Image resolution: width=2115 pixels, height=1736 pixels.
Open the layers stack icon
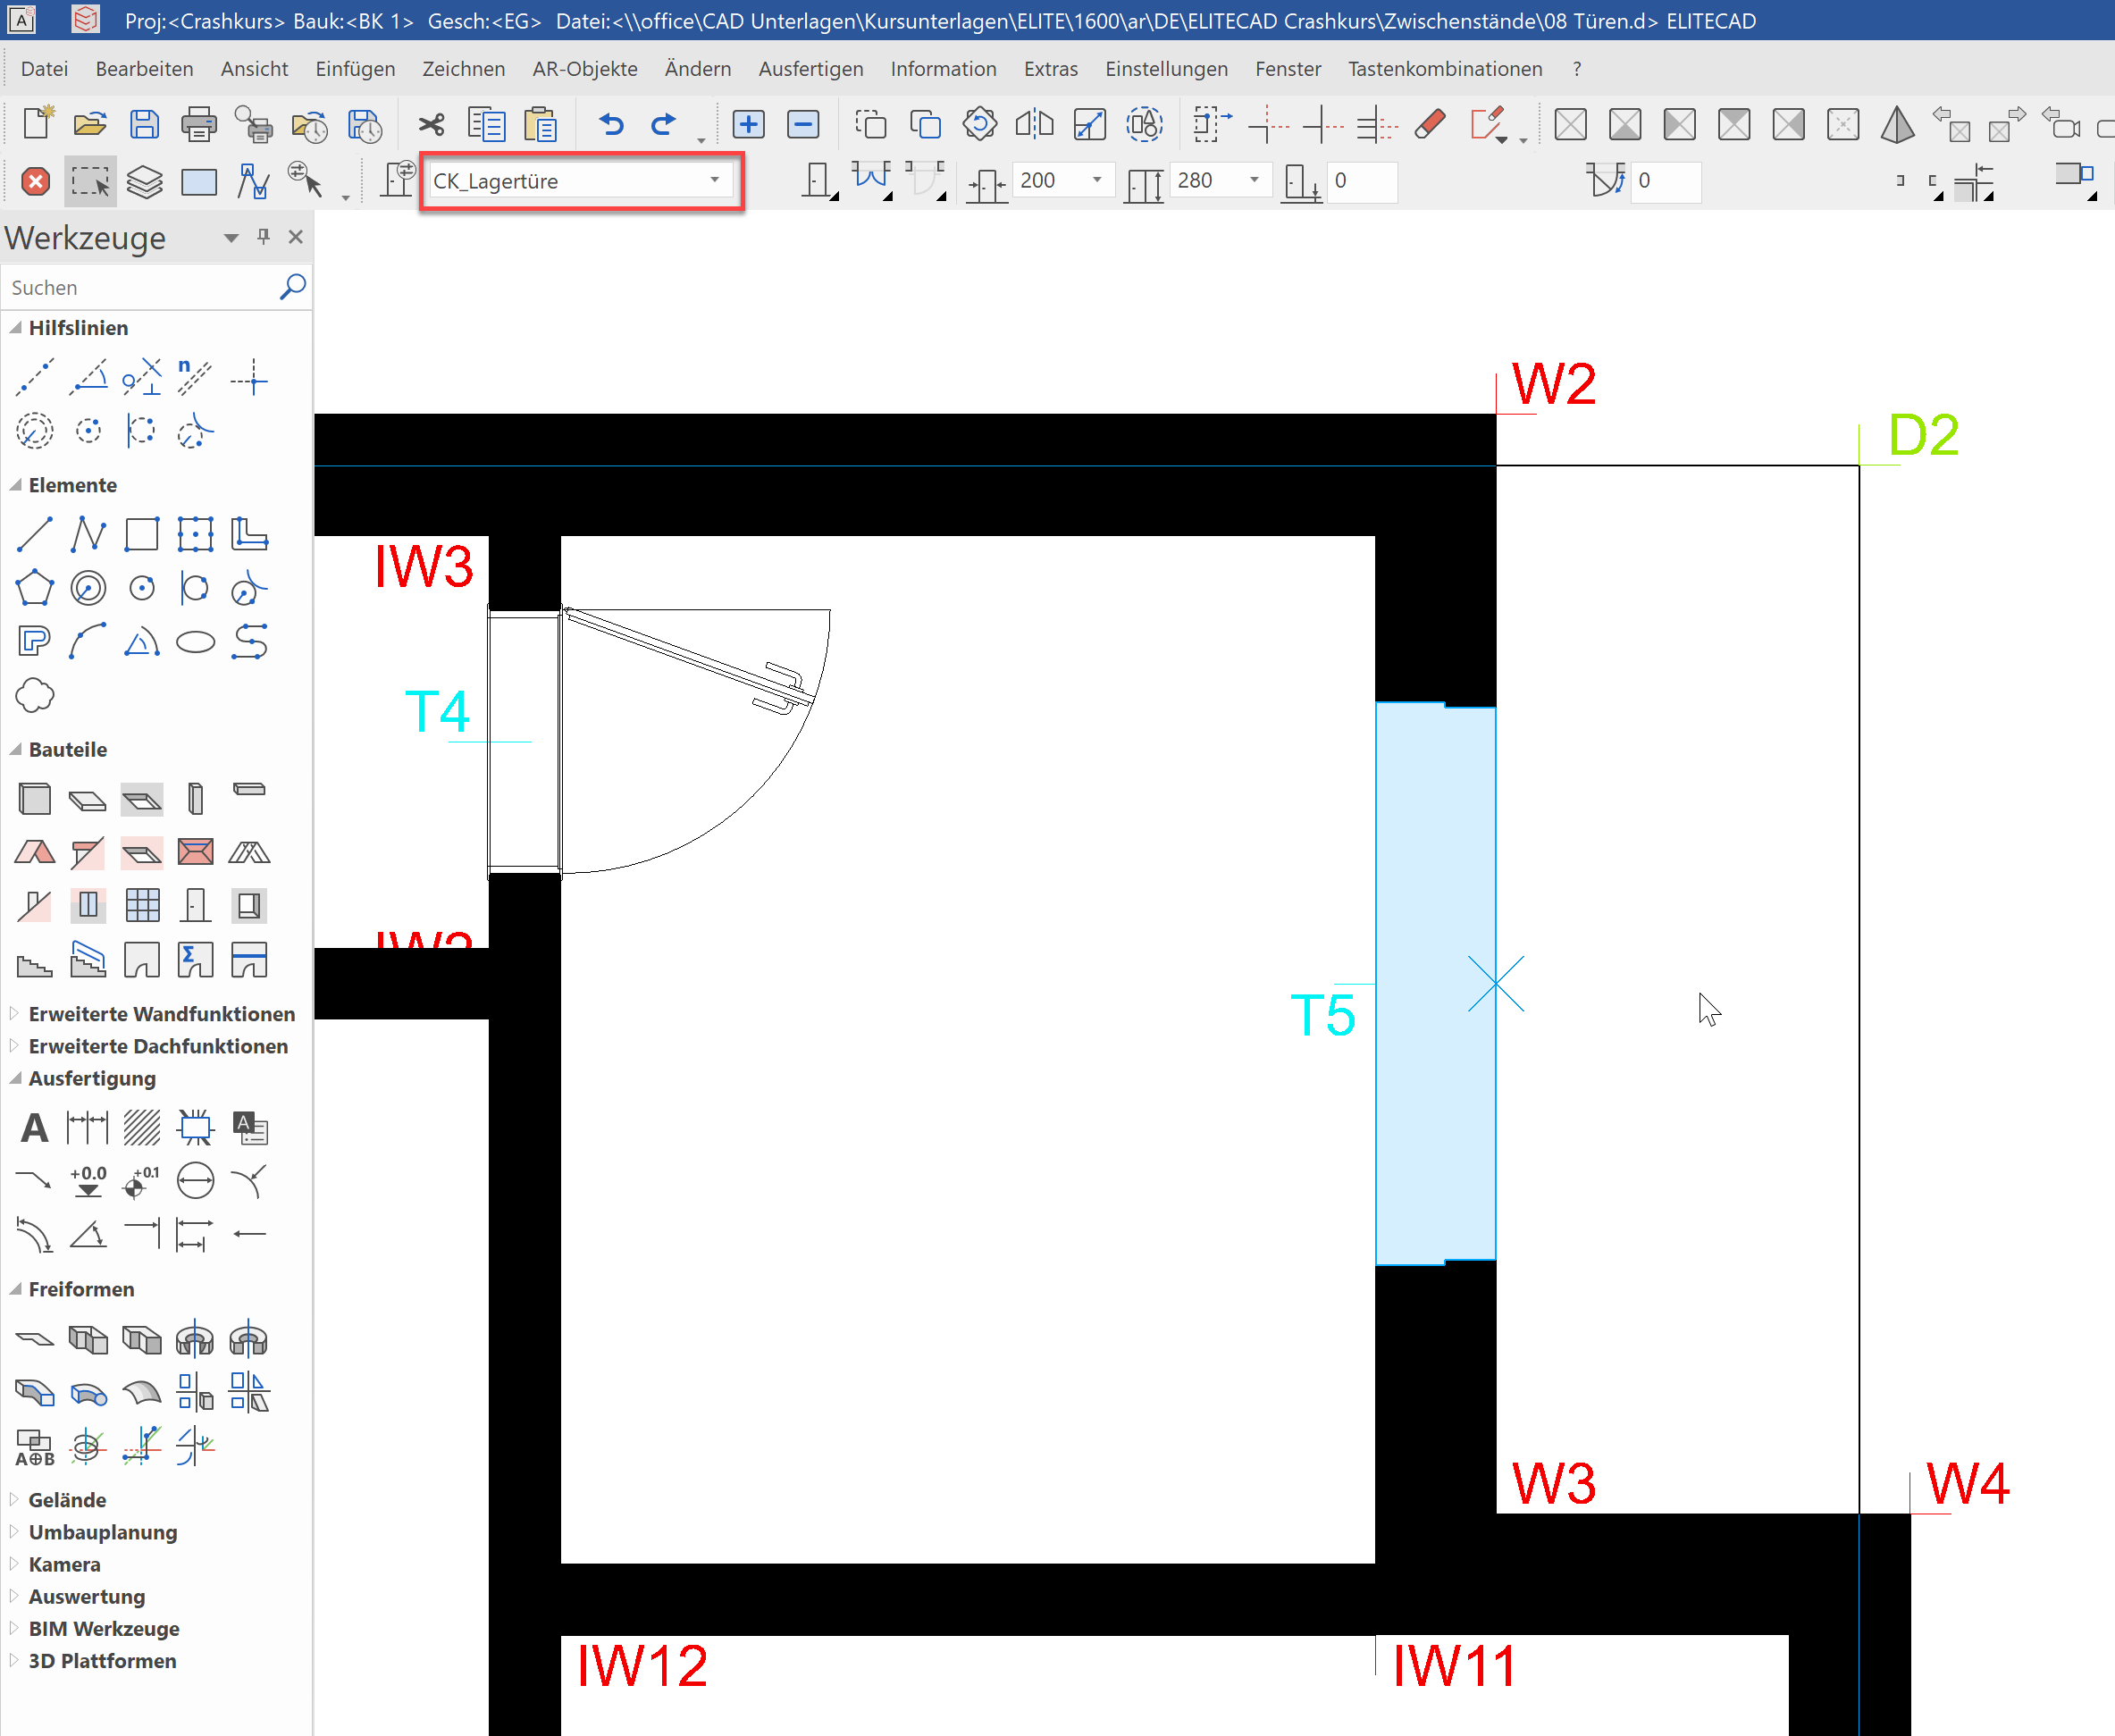click(144, 181)
